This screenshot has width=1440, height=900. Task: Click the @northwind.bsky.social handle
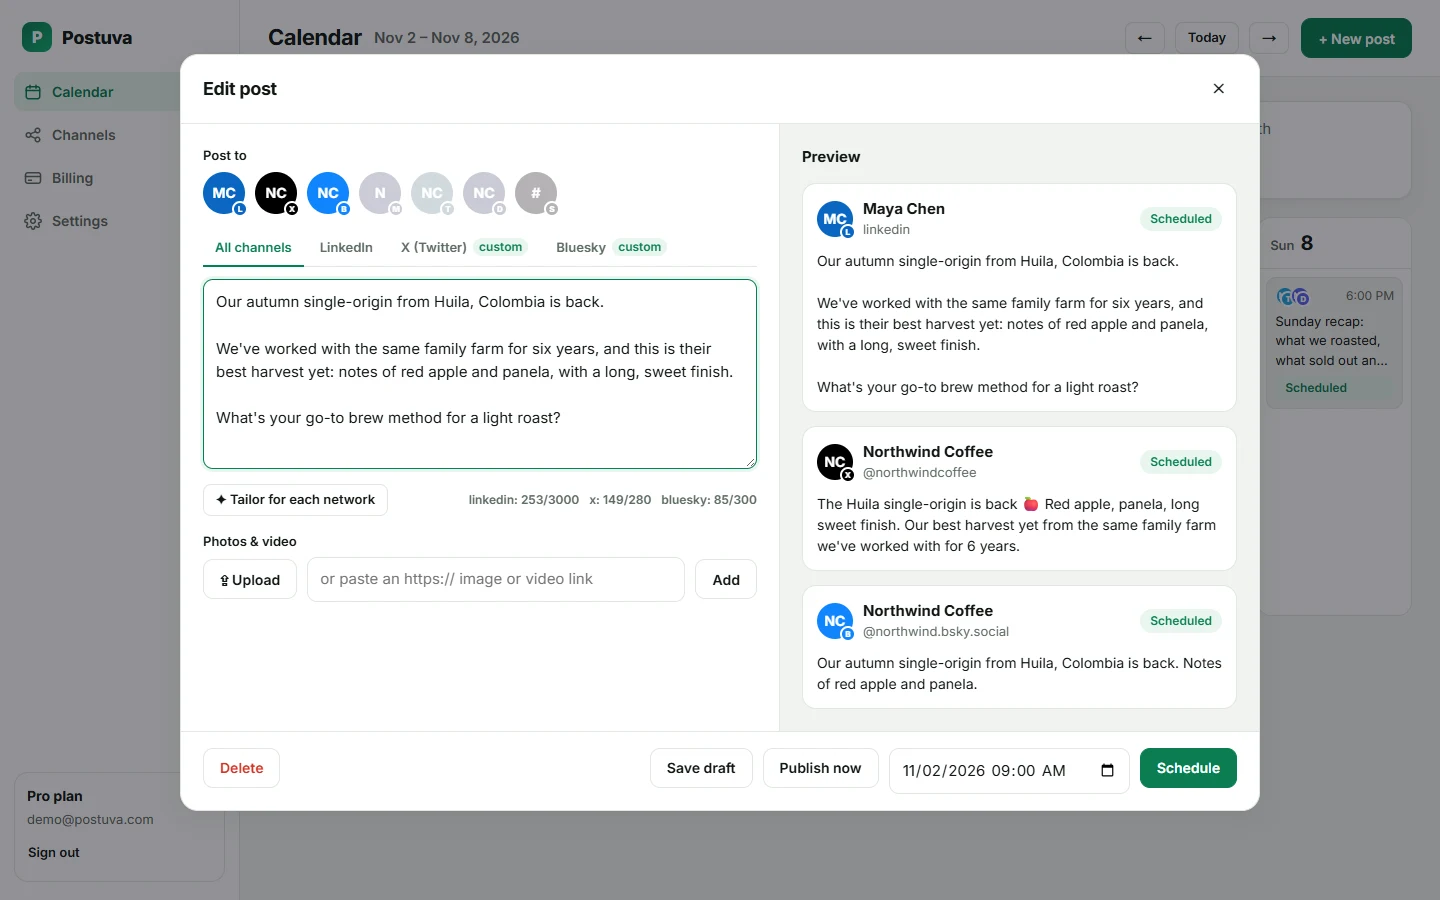tap(936, 632)
